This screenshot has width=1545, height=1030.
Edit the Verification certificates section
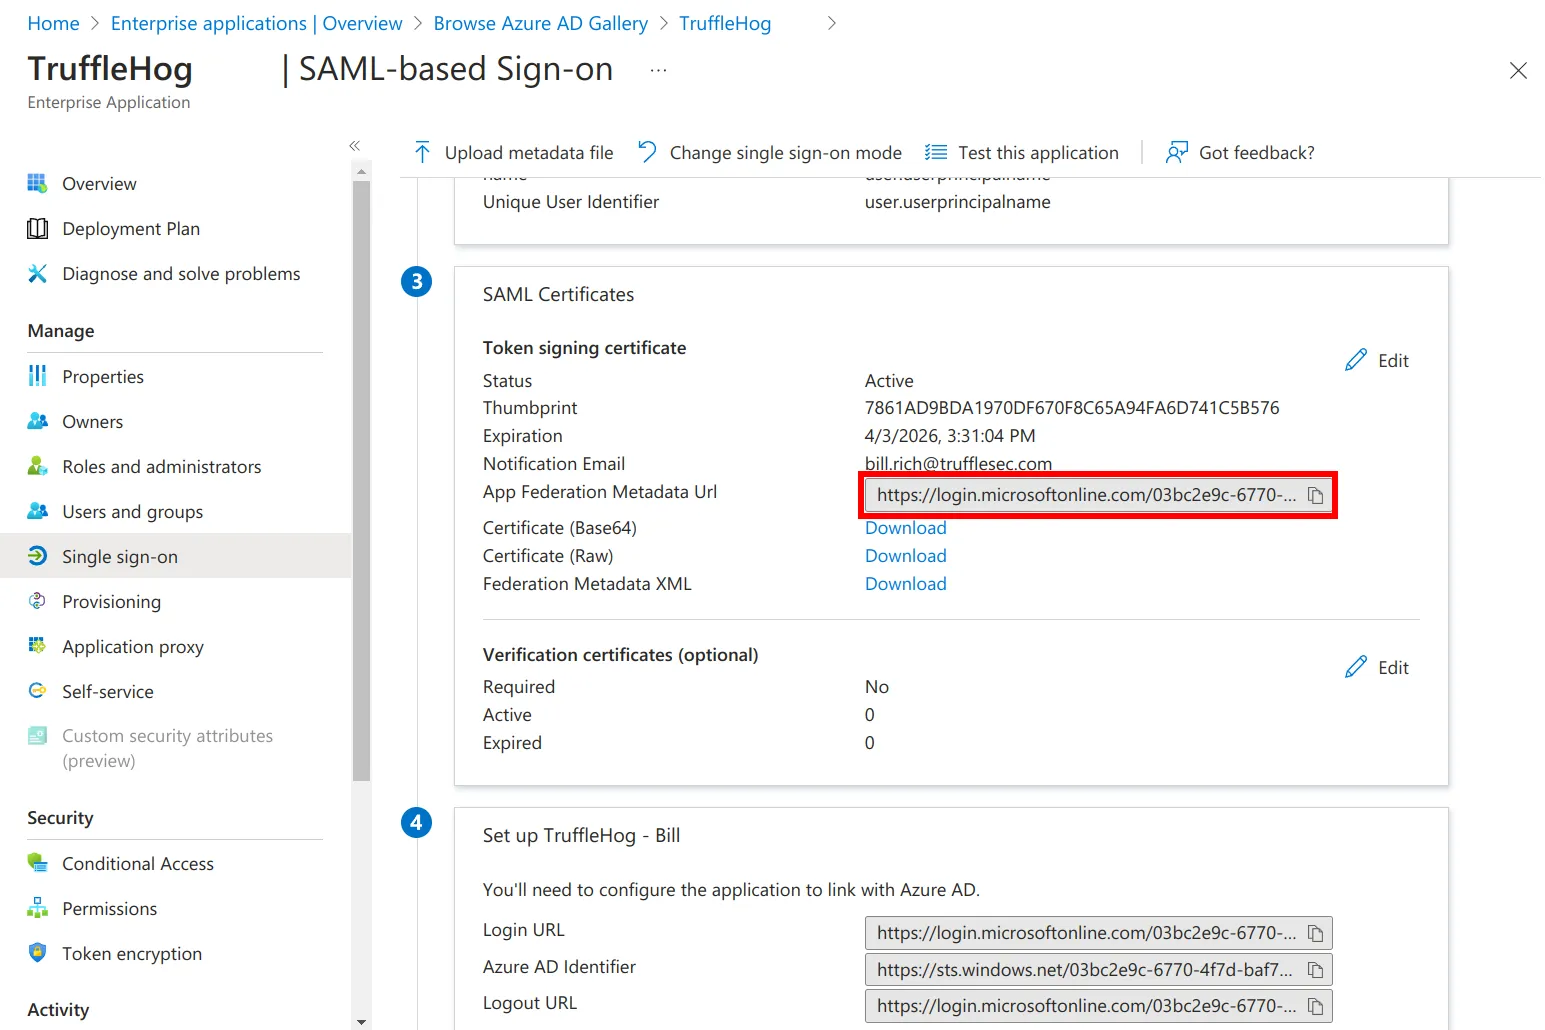[1377, 668]
